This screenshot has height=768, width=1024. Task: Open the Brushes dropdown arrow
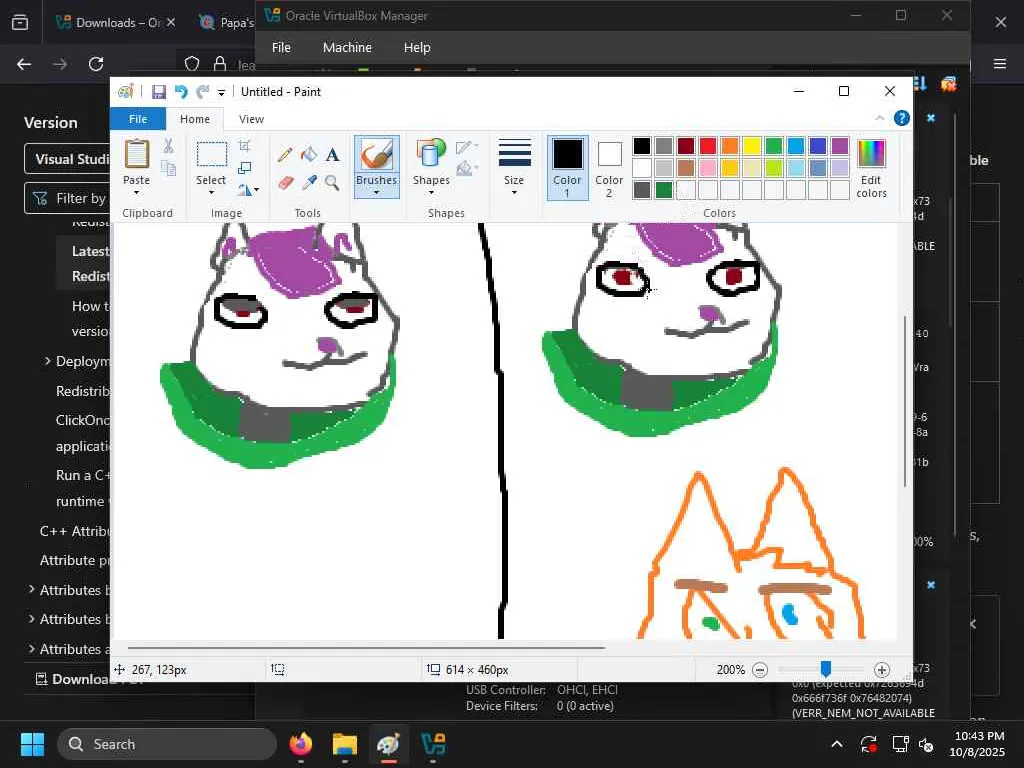376,193
